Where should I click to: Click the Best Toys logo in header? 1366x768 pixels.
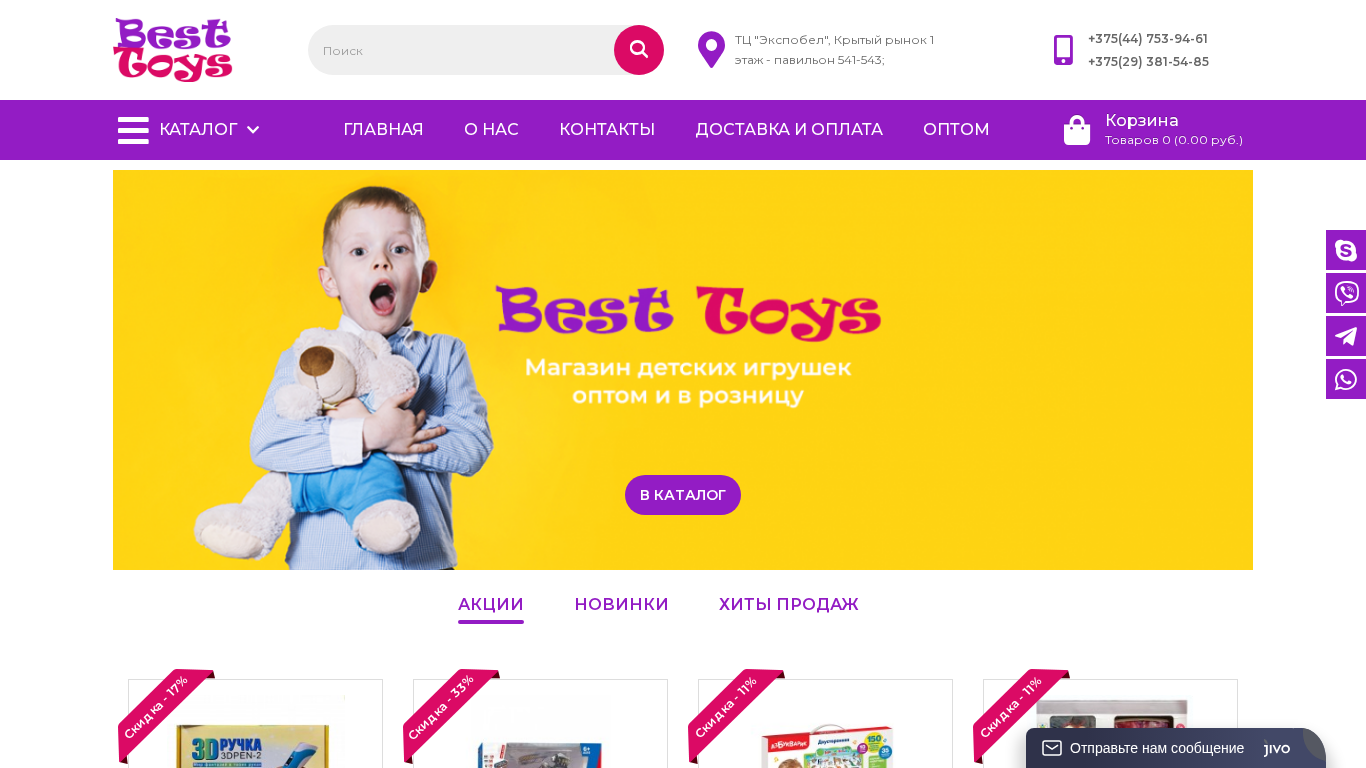[x=173, y=50]
